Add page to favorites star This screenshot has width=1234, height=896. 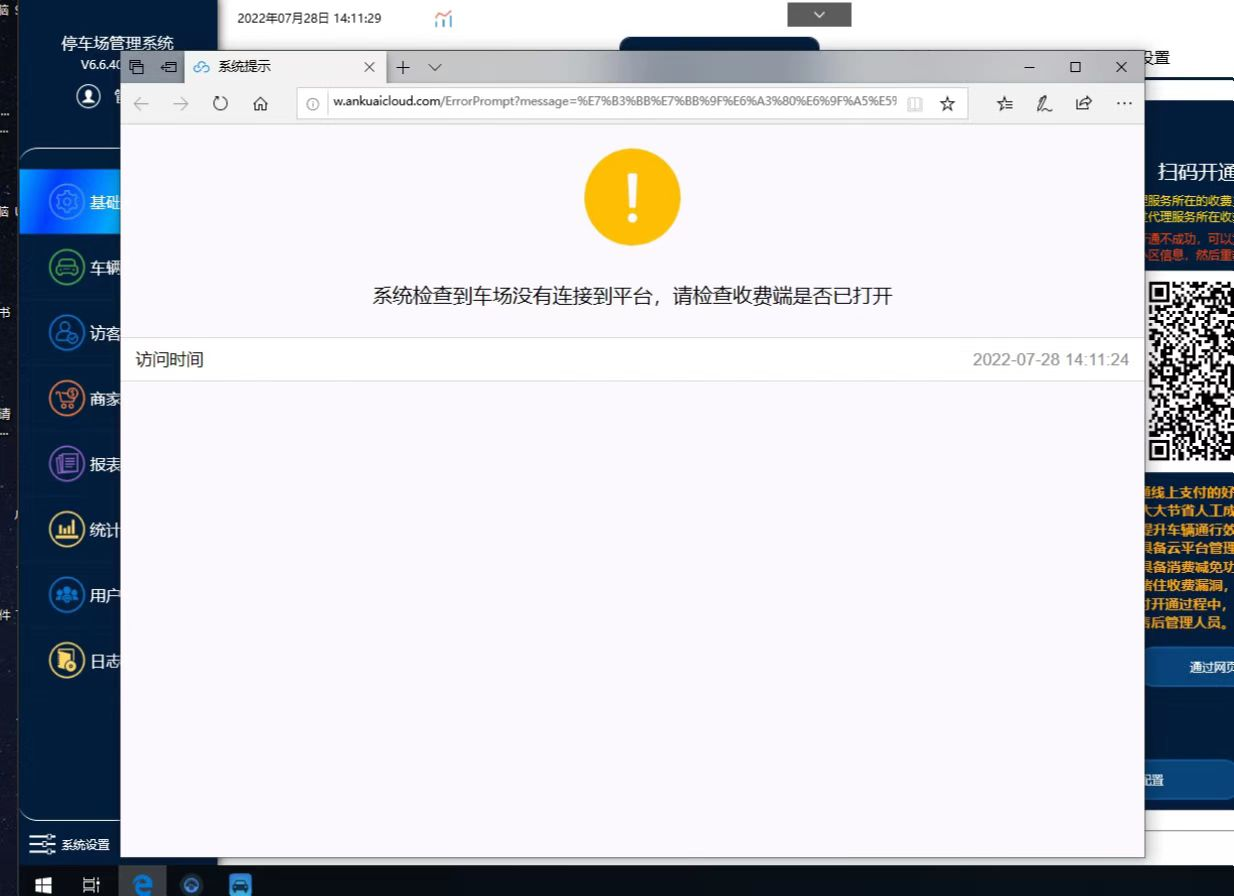[x=947, y=103]
